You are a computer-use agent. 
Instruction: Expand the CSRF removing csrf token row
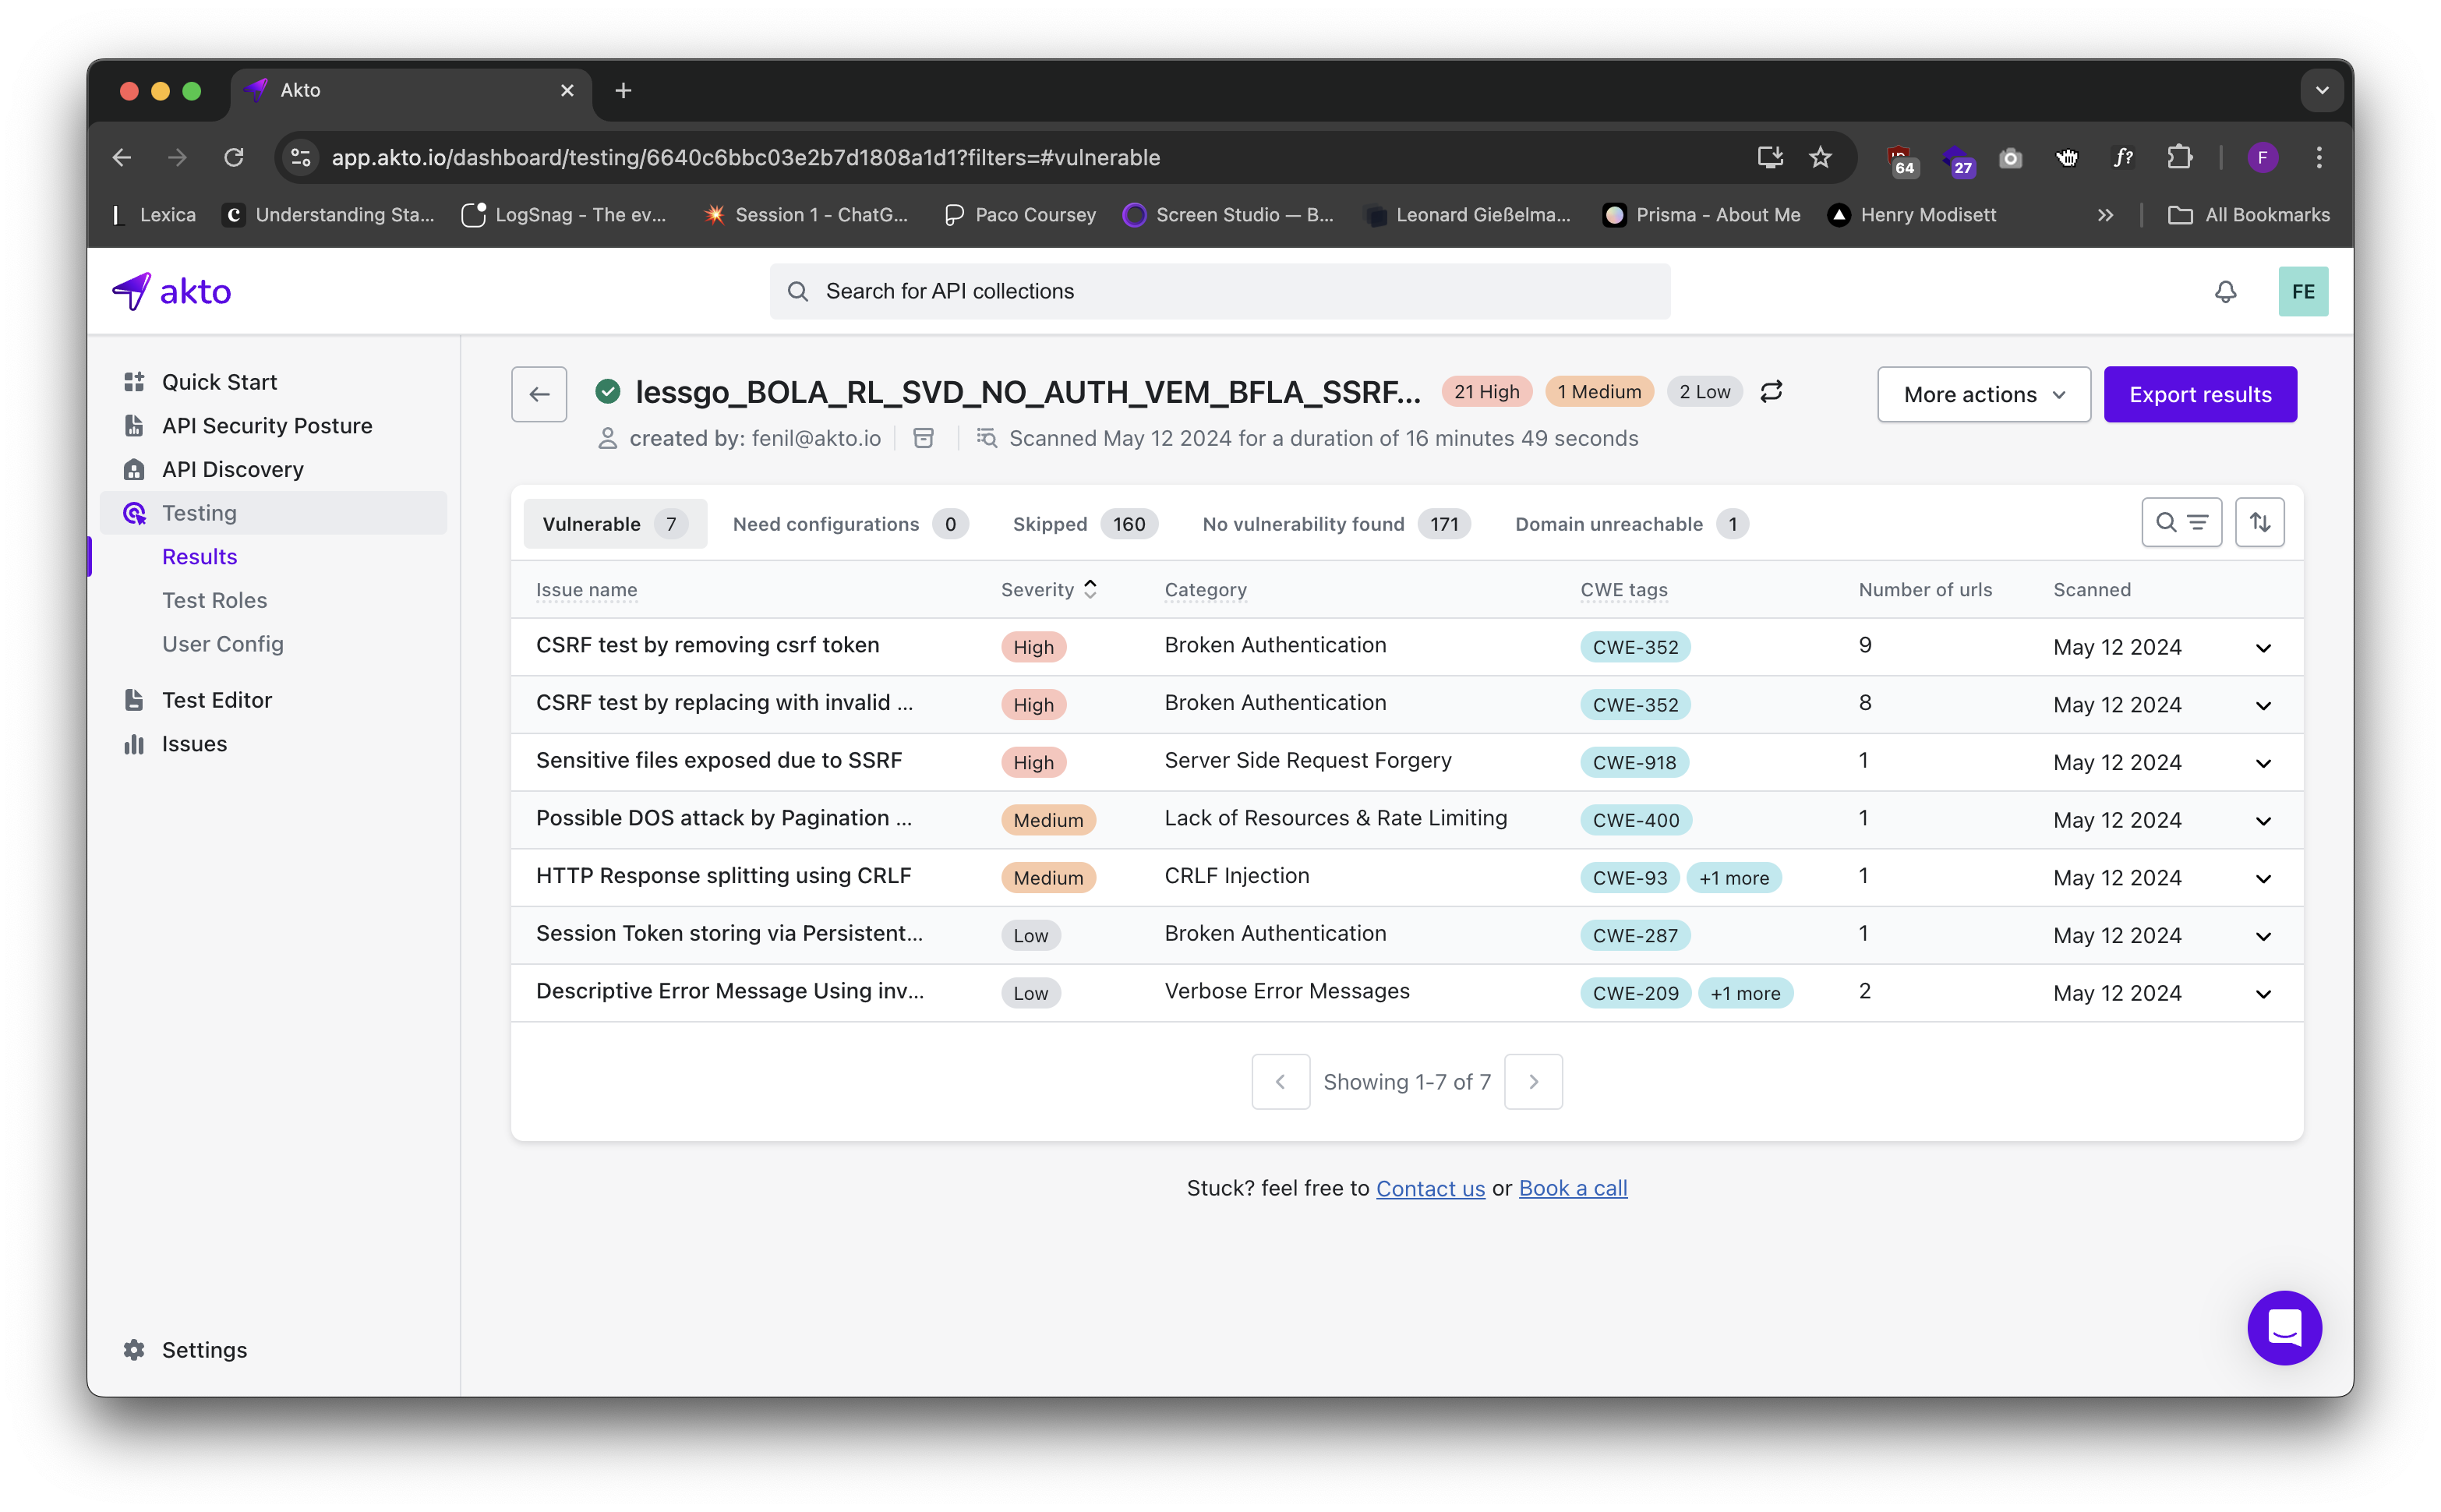(x=2263, y=648)
